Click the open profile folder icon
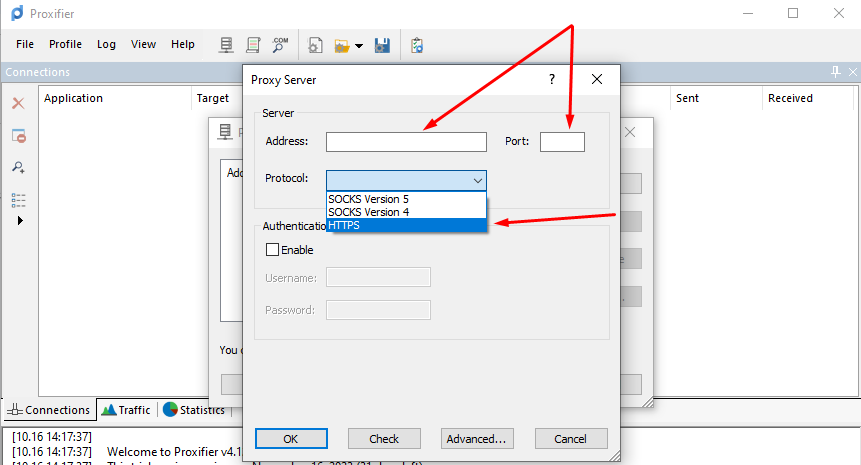Screen dimensions: 861x465 (342, 45)
